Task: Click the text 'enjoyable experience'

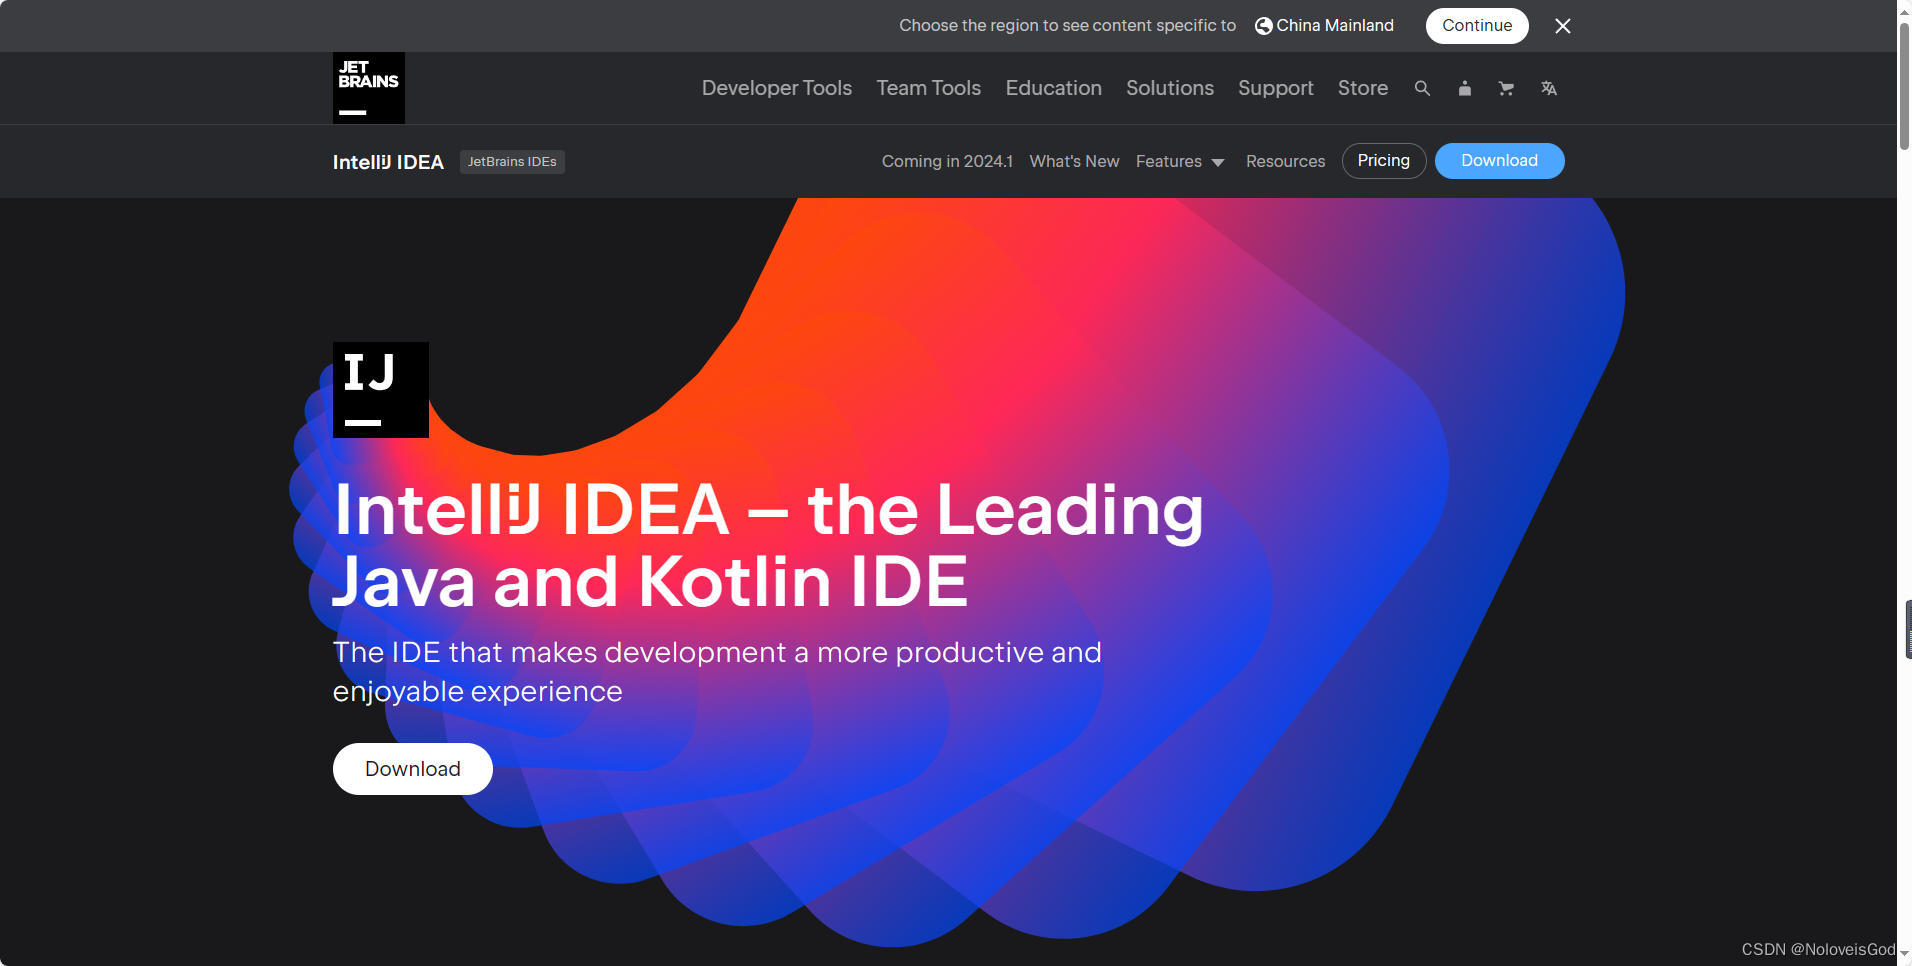Action: pos(478,692)
